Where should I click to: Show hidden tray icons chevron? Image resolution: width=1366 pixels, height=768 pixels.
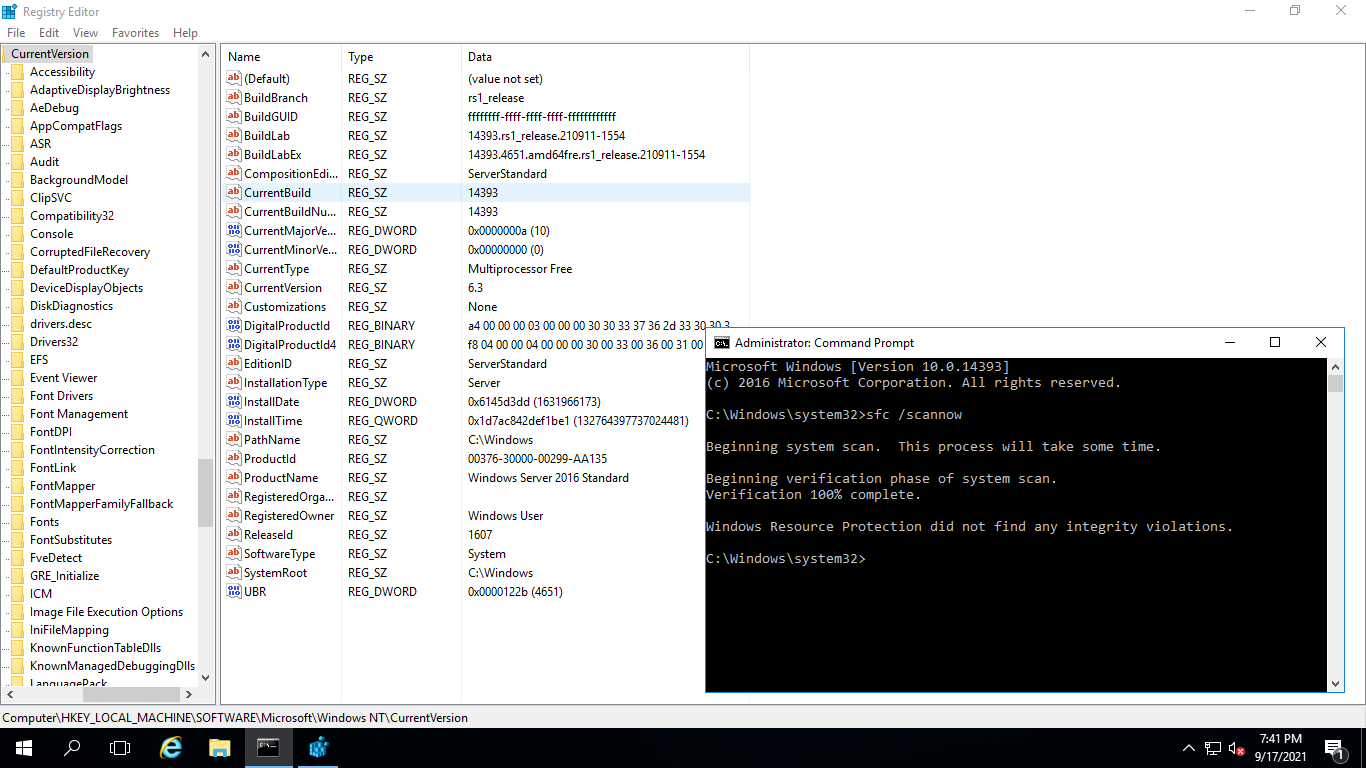(x=1189, y=748)
